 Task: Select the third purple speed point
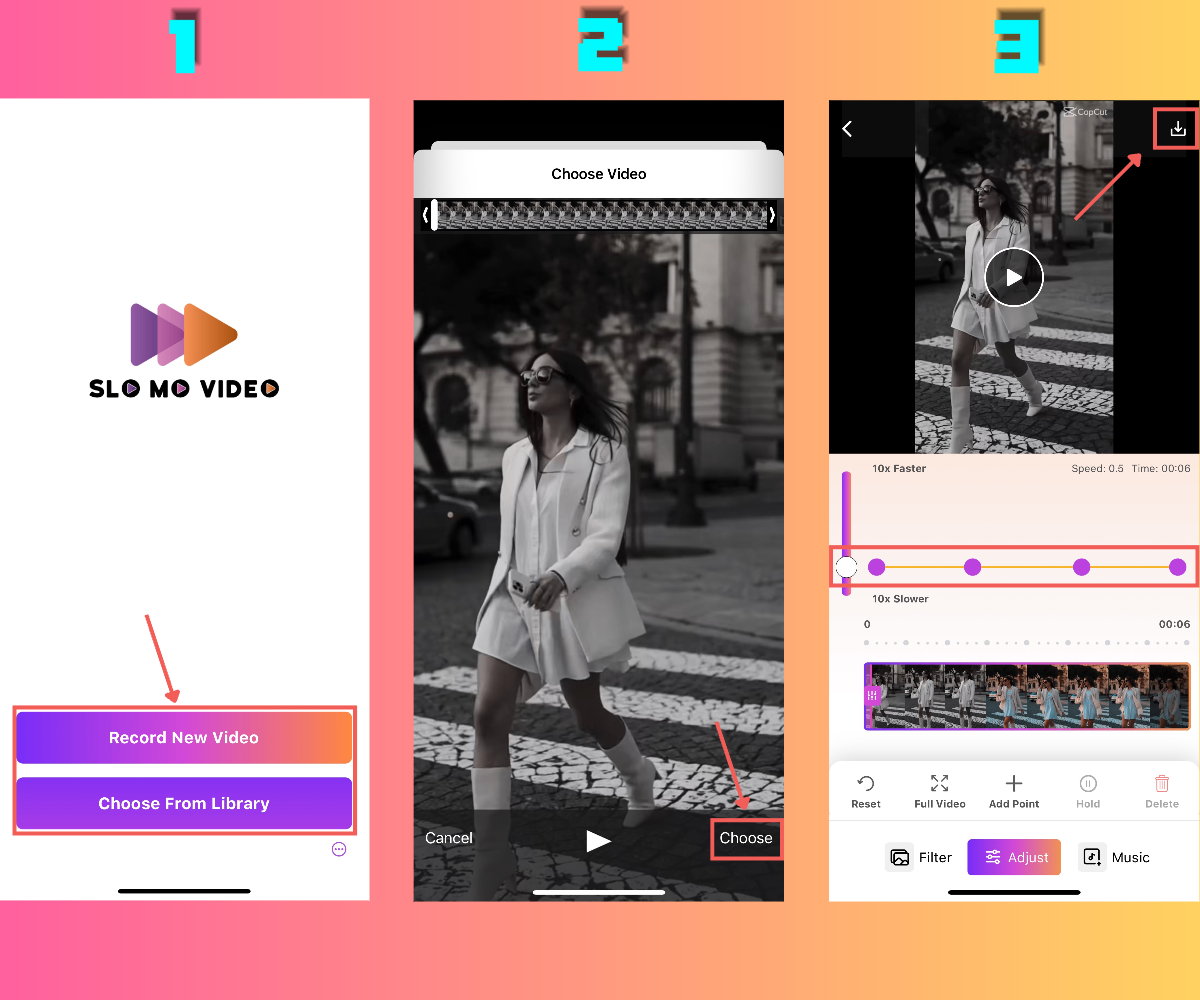click(1081, 567)
